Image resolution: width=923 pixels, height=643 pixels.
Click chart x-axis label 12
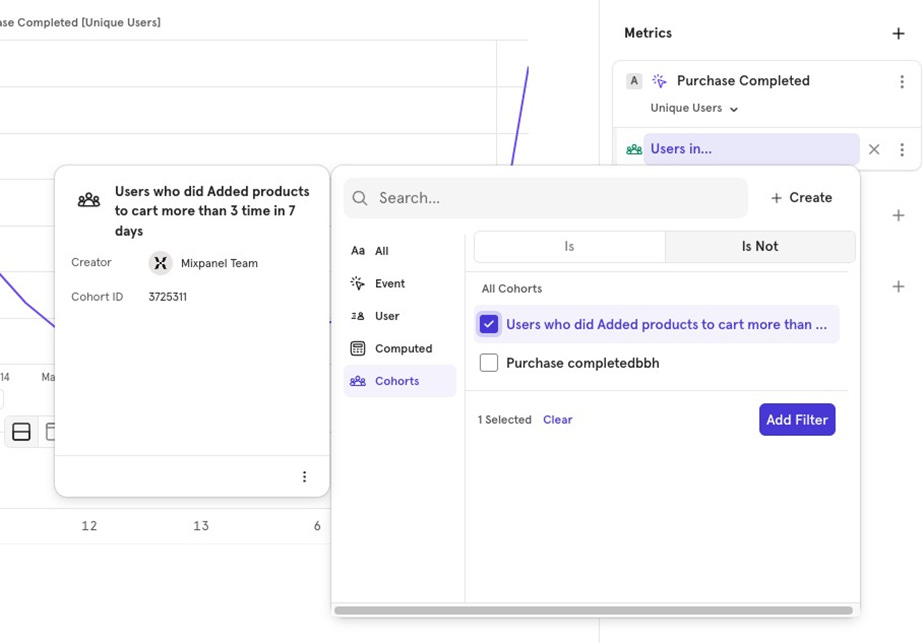(x=89, y=526)
